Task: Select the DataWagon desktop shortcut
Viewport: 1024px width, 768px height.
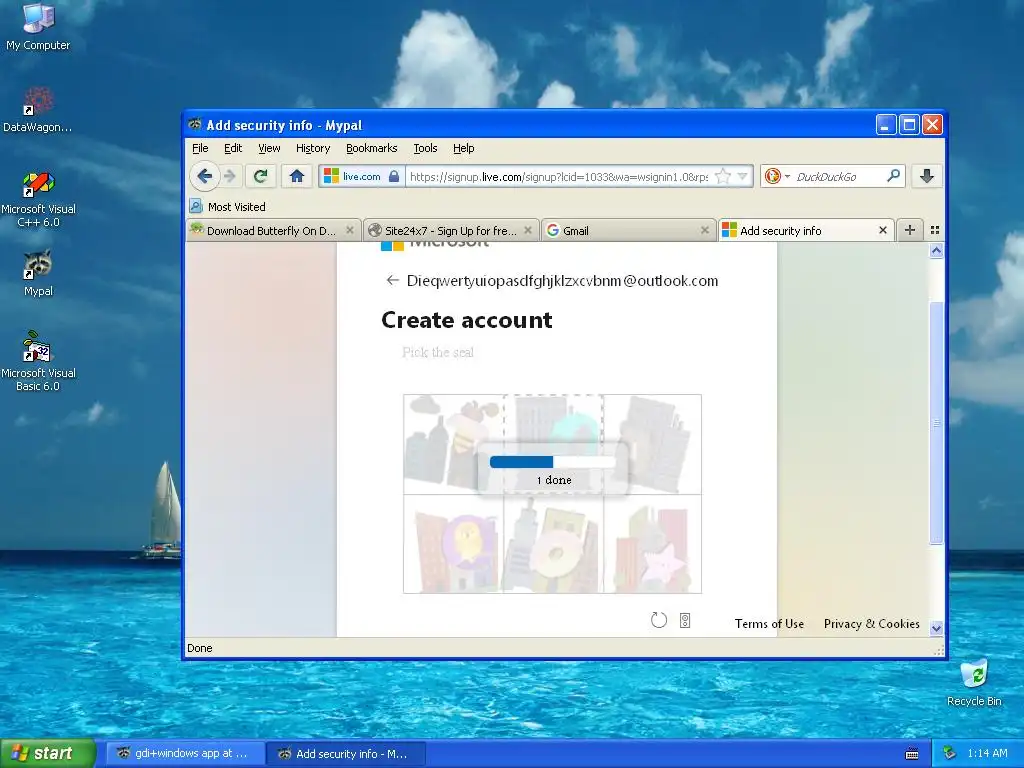Action: [38, 110]
